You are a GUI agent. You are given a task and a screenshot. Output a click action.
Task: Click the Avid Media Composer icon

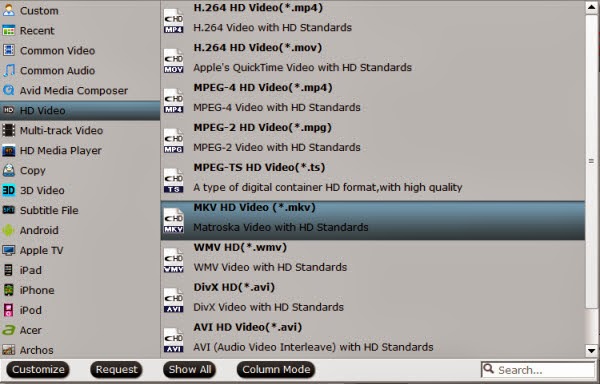pos(8,90)
